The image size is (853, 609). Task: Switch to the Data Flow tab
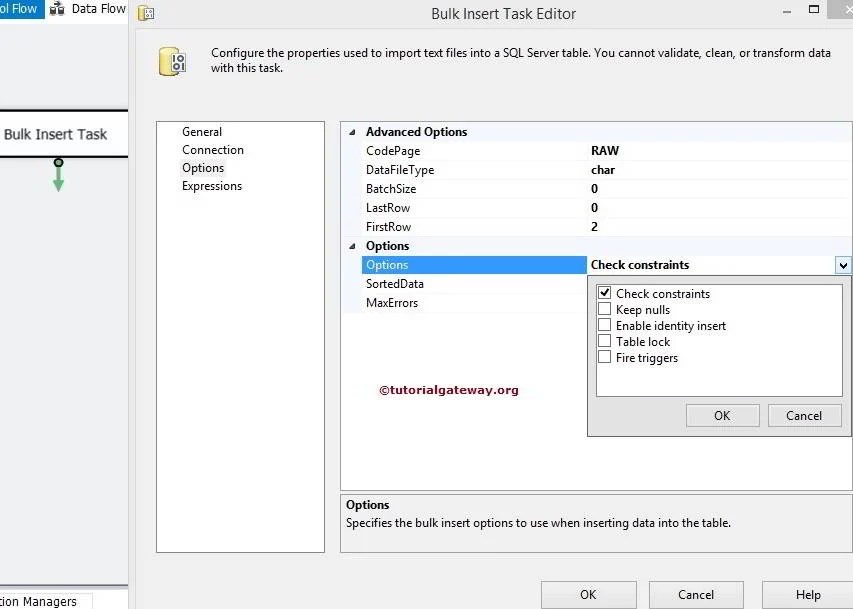pyautogui.click(x=97, y=9)
